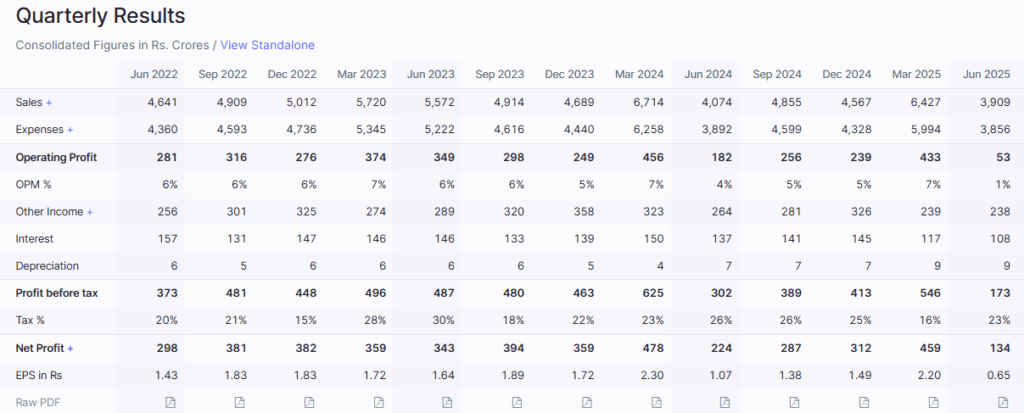Click EPS value 2.30 for Mar 2024
1024x413 pixels.
tap(652, 375)
